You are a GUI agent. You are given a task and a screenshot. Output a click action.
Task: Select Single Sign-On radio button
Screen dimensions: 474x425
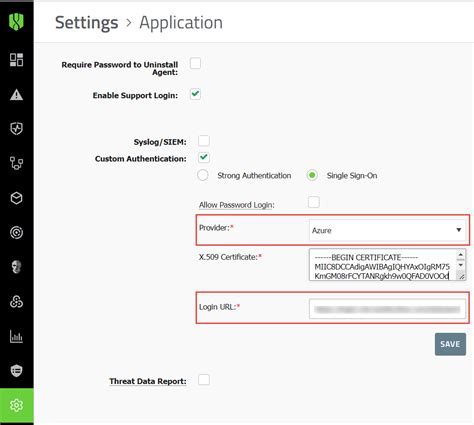(312, 175)
